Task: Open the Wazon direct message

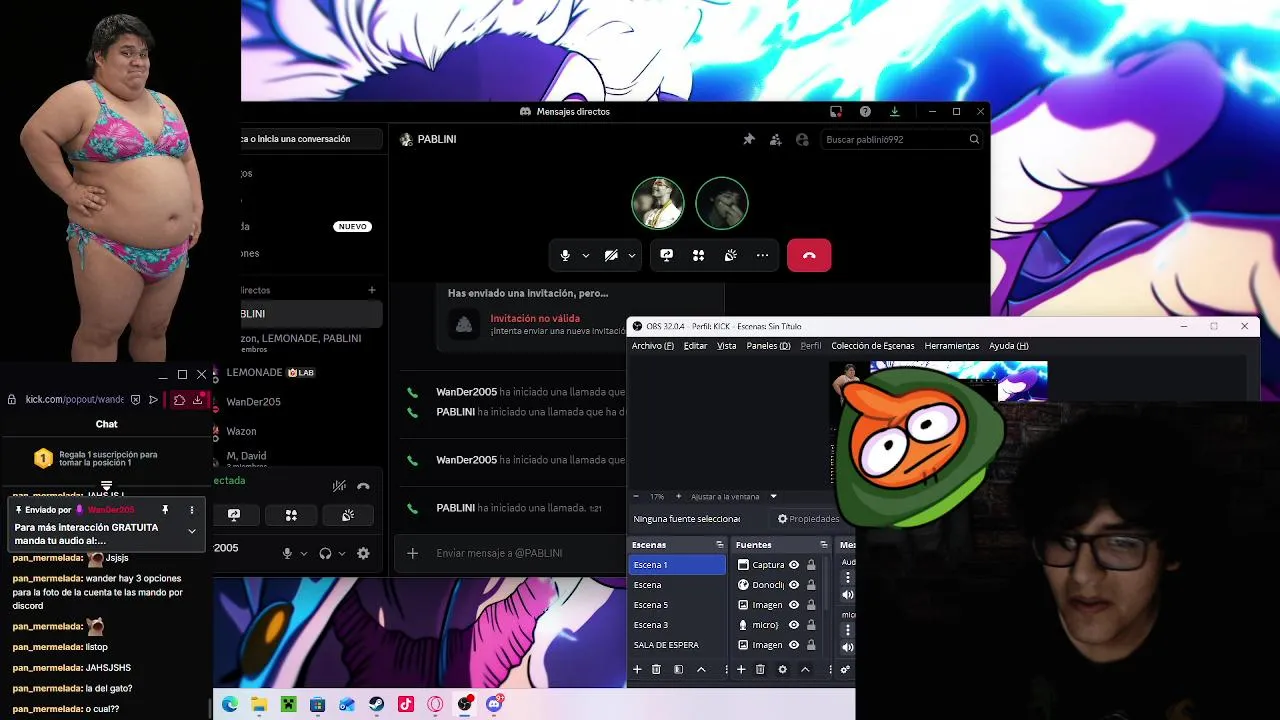Action: [241, 431]
